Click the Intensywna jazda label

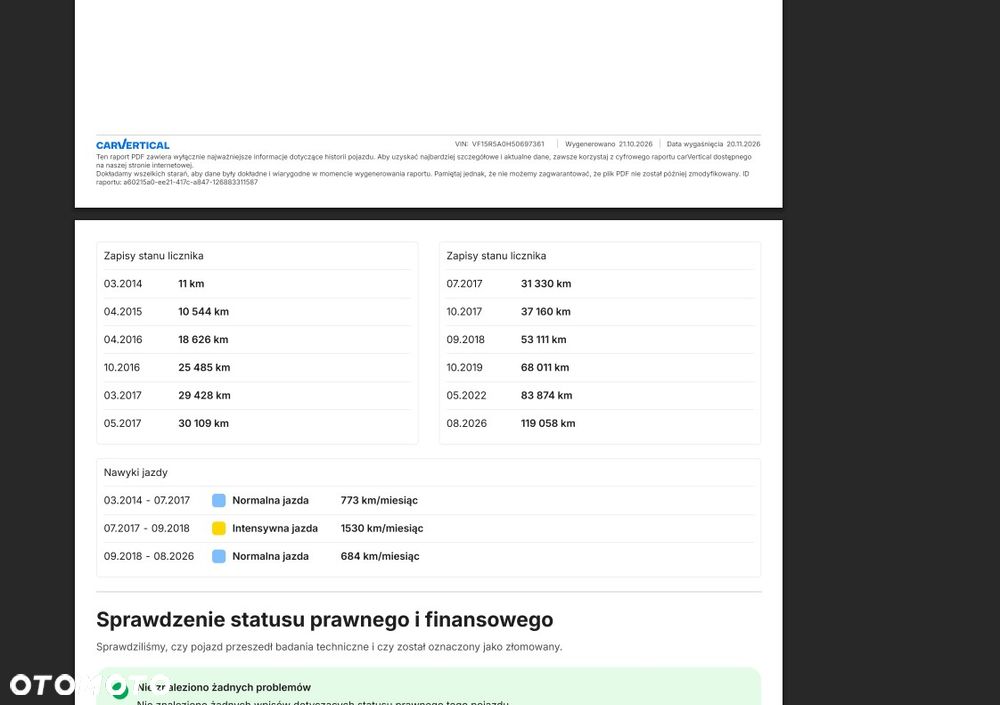click(275, 529)
